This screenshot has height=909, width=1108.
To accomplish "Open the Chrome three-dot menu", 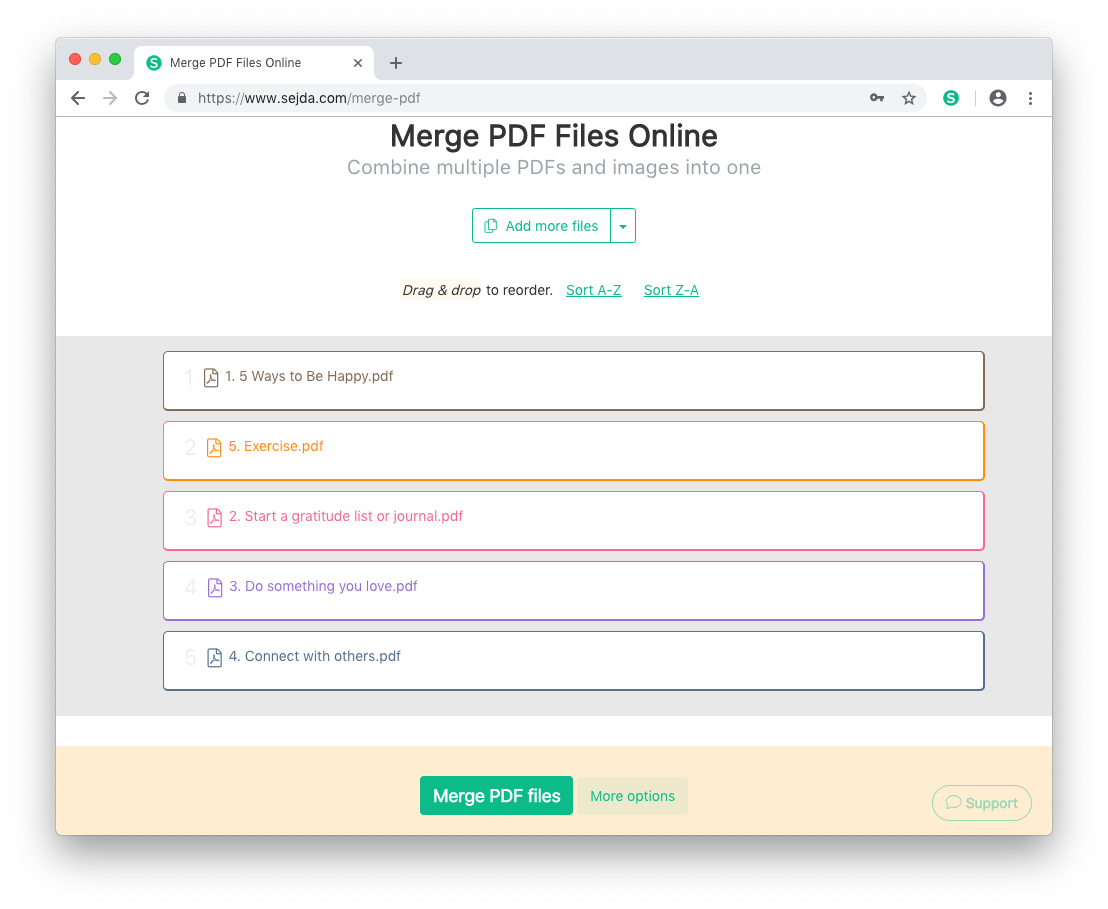I will tap(1031, 98).
